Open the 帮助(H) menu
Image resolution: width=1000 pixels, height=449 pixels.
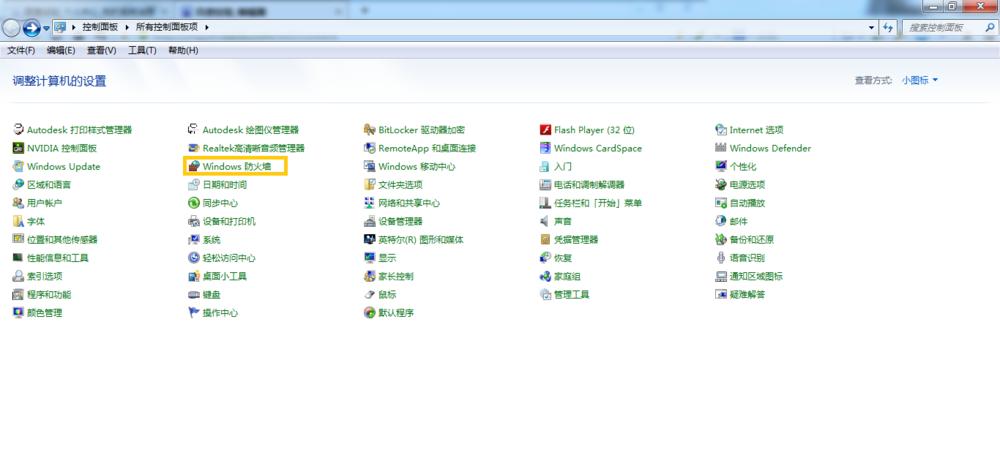point(183,50)
